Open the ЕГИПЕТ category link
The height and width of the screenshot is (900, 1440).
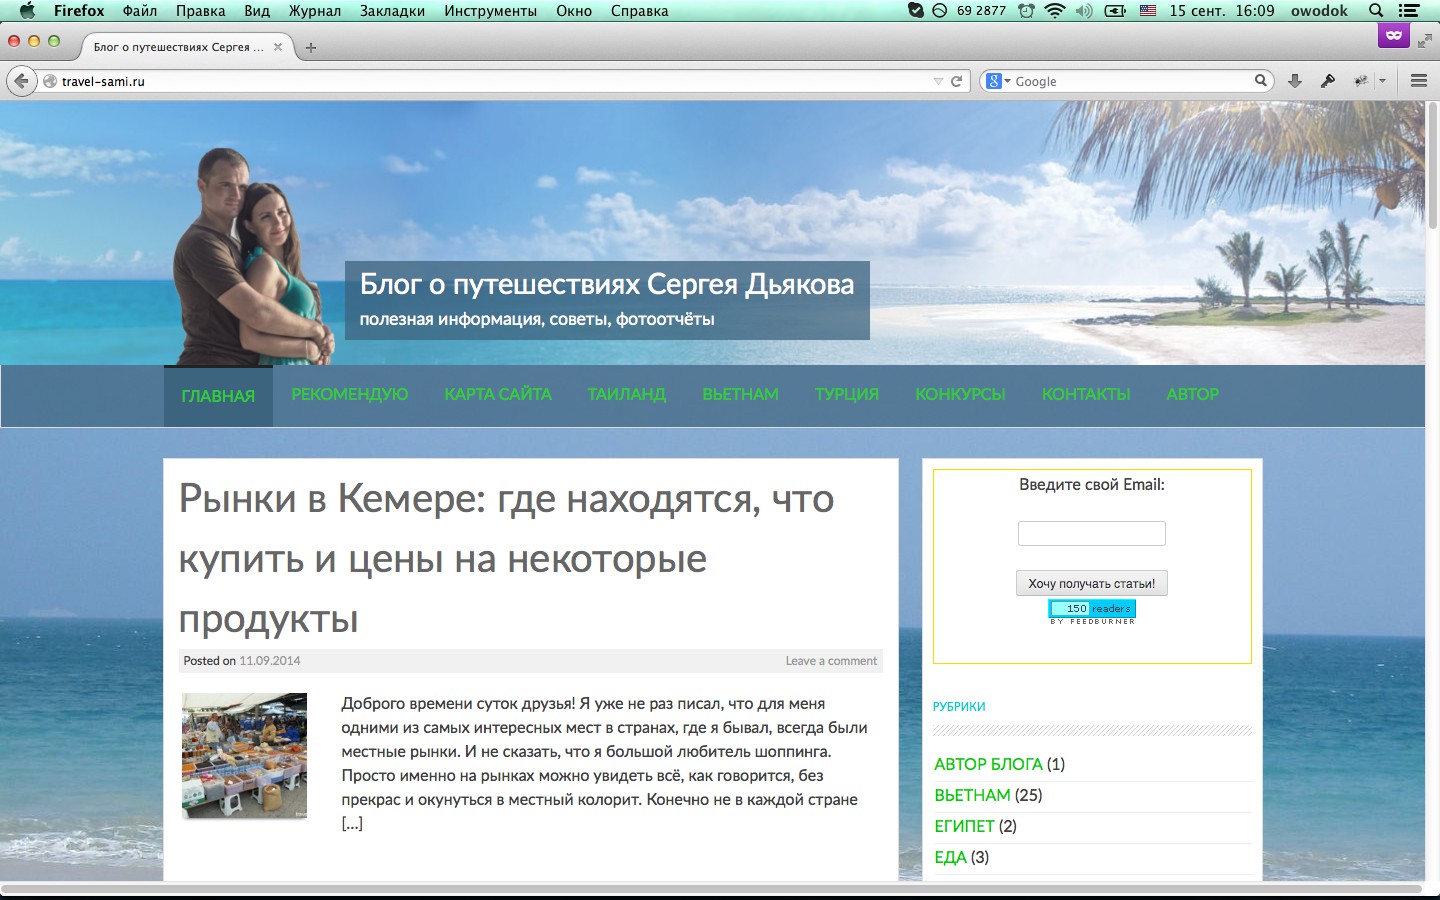(x=964, y=826)
